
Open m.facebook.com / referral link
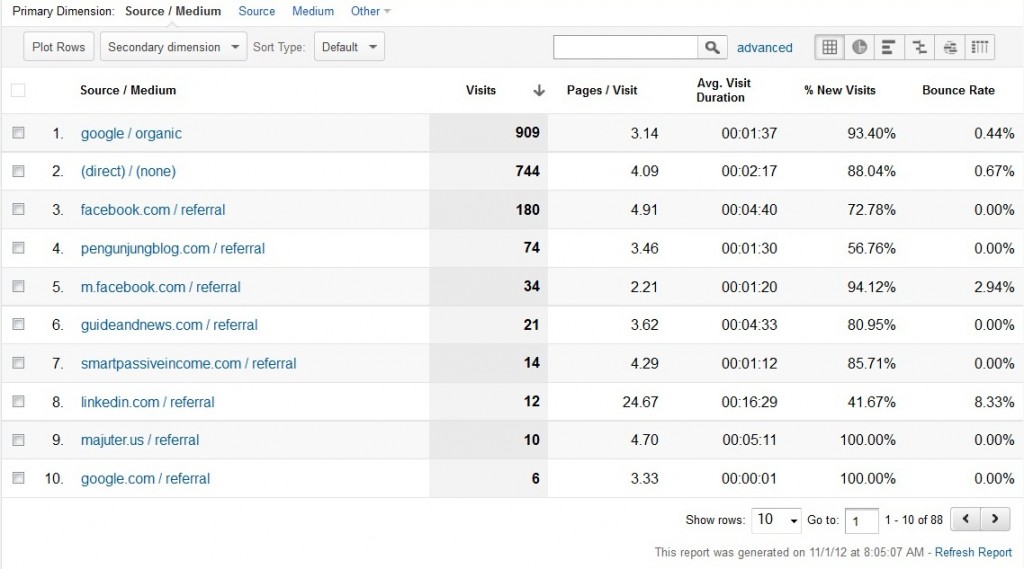(161, 287)
